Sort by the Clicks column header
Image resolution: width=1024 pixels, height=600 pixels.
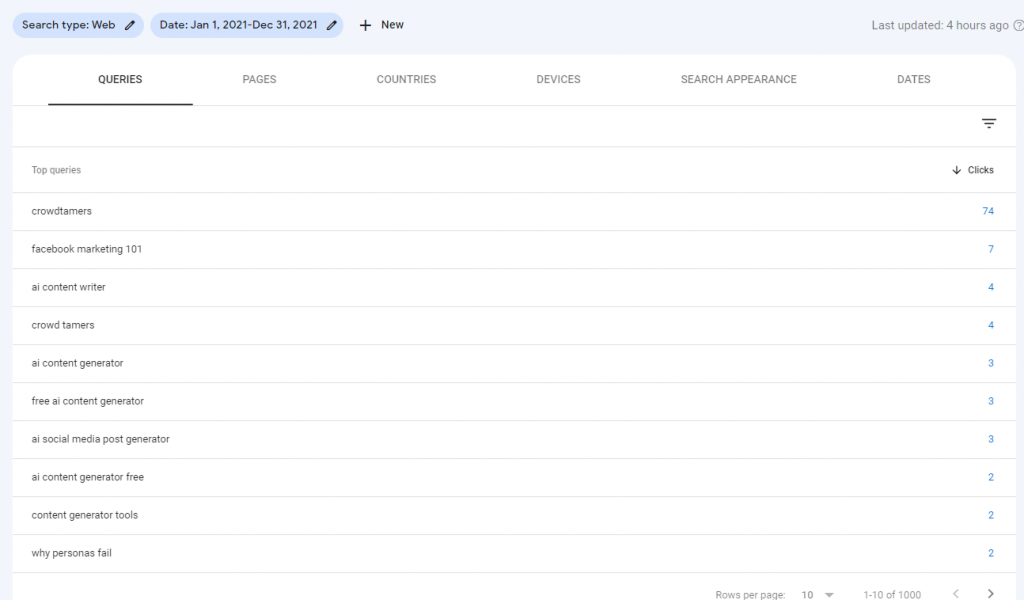click(x=972, y=170)
